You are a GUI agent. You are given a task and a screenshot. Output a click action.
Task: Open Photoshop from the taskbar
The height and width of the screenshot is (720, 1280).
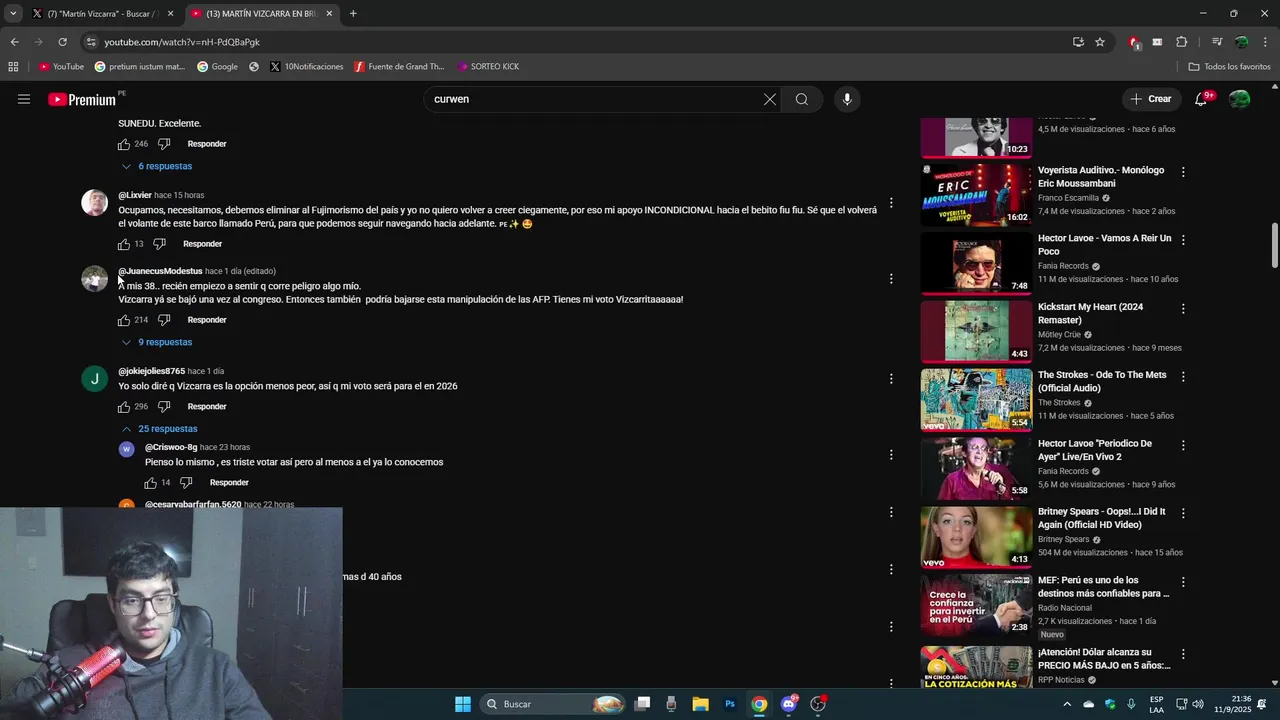(x=730, y=704)
